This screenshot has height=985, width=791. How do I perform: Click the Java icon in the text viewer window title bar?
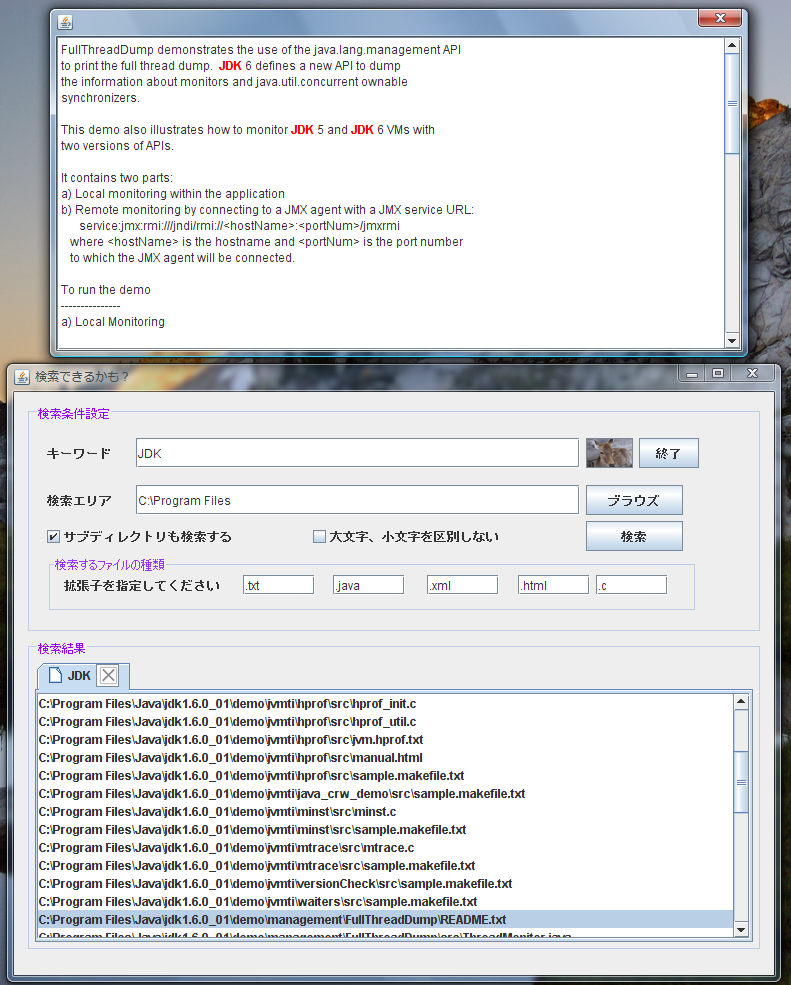tap(65, 22)
